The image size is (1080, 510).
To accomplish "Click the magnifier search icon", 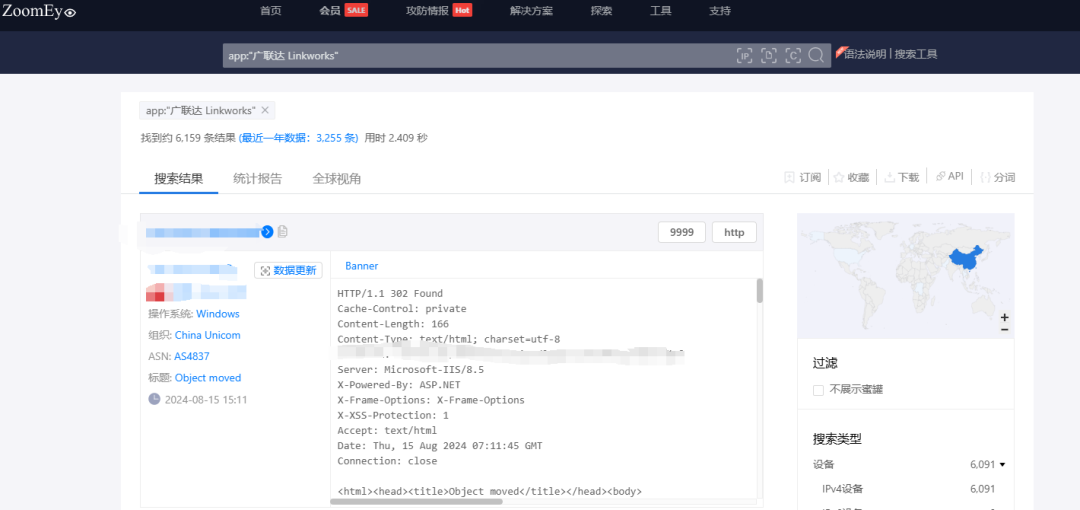I will point(816,56).
